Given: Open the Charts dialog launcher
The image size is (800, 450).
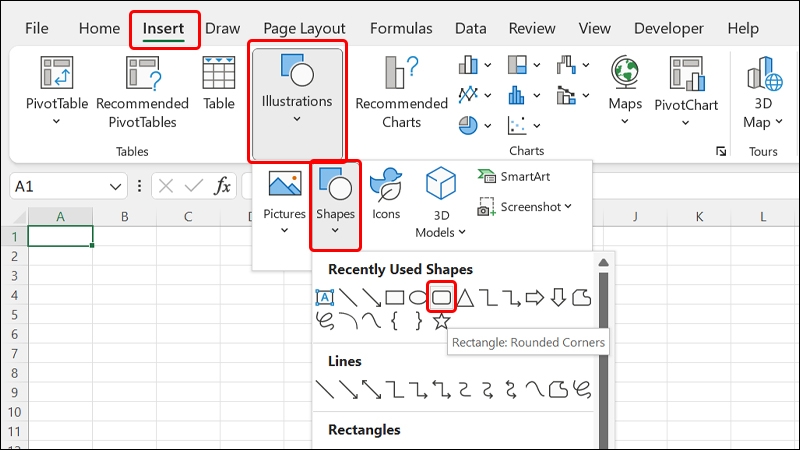Looking at the screenshot, I should (x=720, y=151).
